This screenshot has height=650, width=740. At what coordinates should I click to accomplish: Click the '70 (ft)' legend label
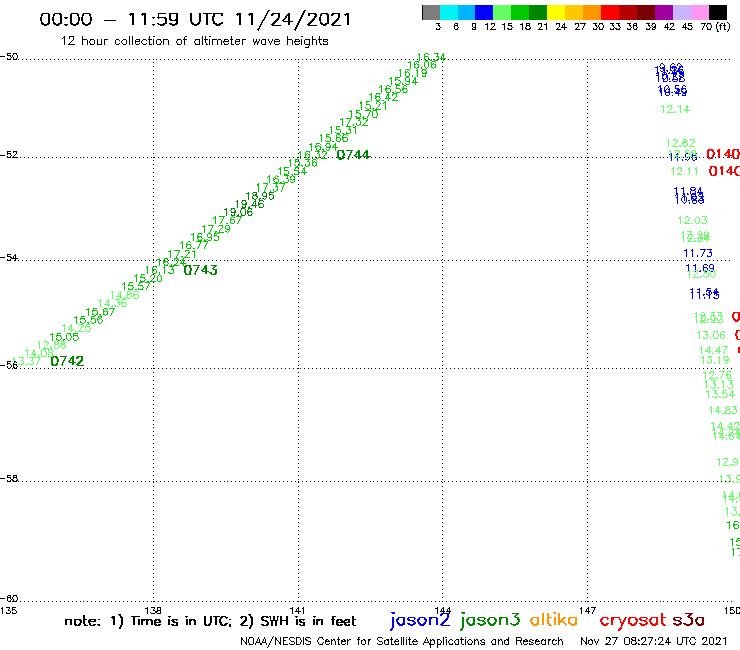tap(715, 26)
